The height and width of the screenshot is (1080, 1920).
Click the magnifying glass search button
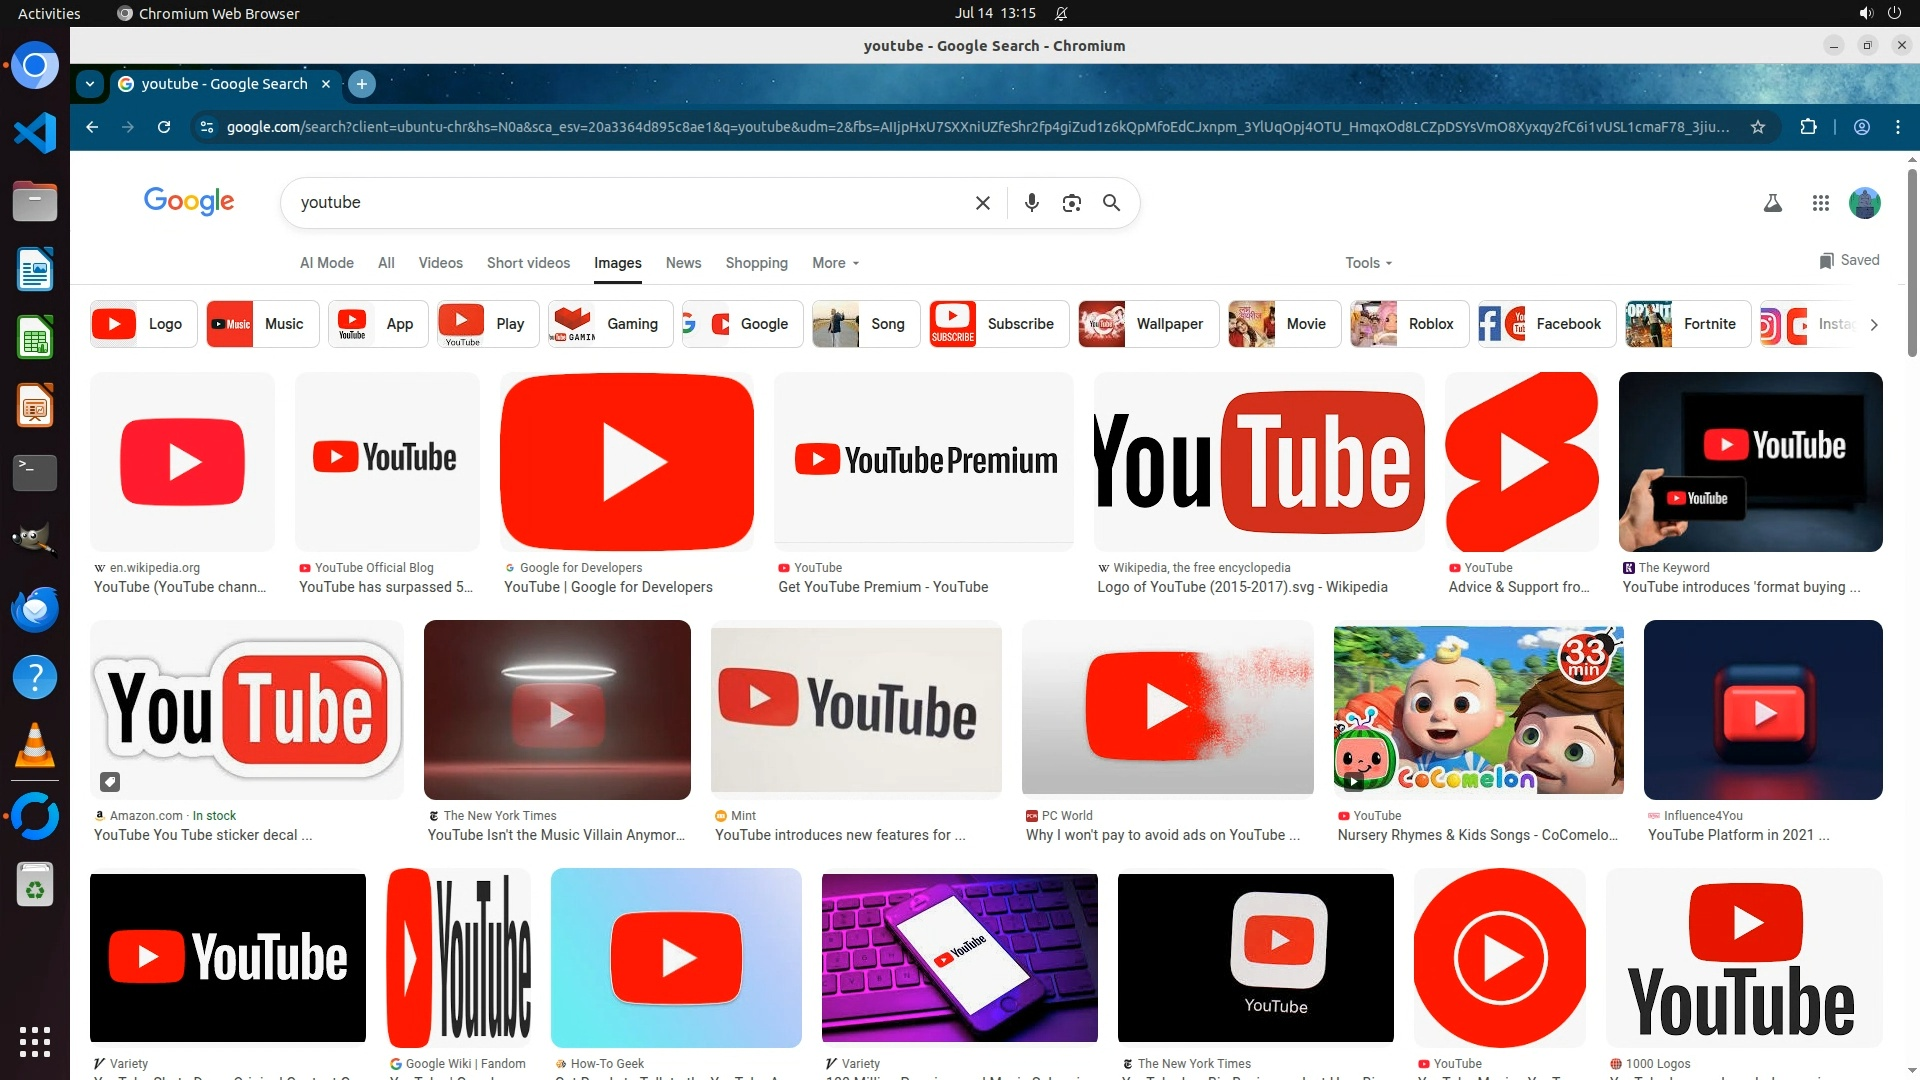[x=1111, y=203]
